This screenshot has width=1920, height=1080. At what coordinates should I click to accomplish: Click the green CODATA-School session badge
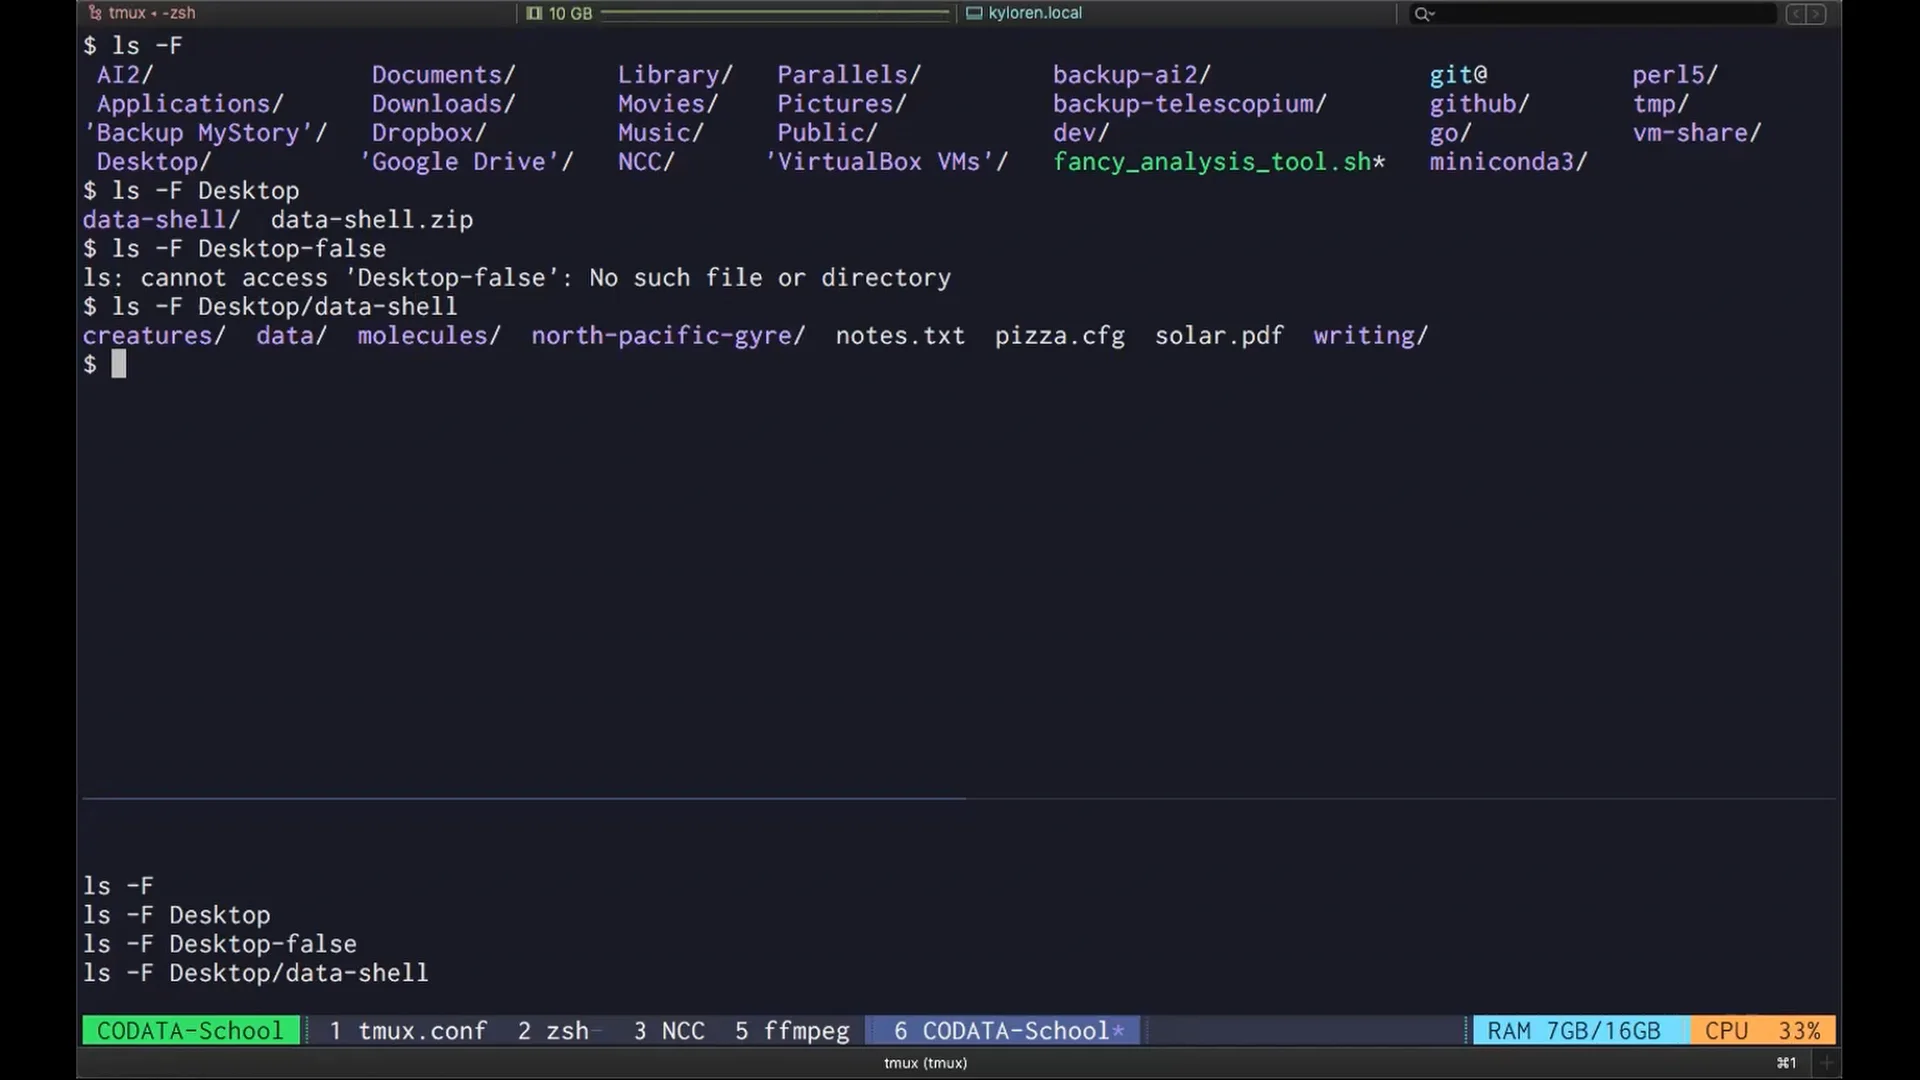[x=190, y=1030]
